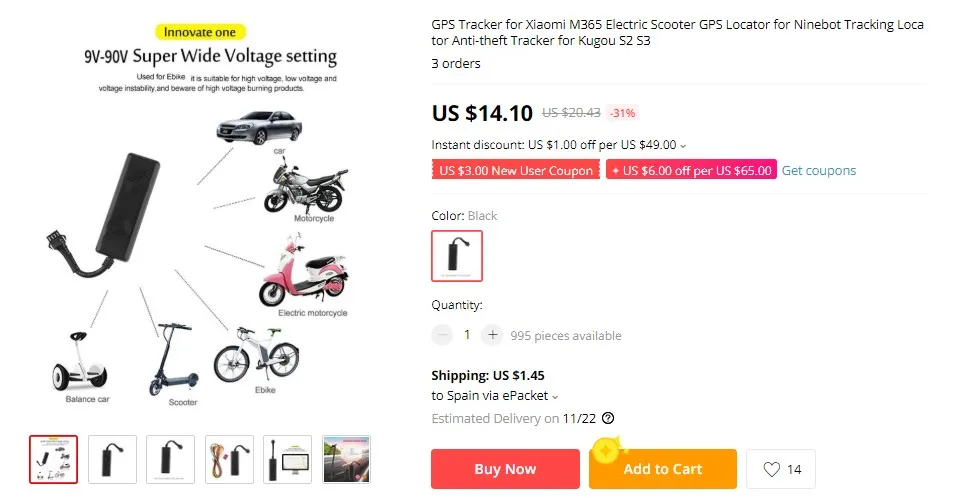Screen dimensions: 953x498
Task: Select the US $6.00 off per US $65.00 coupon
Action: click(691, 170)
